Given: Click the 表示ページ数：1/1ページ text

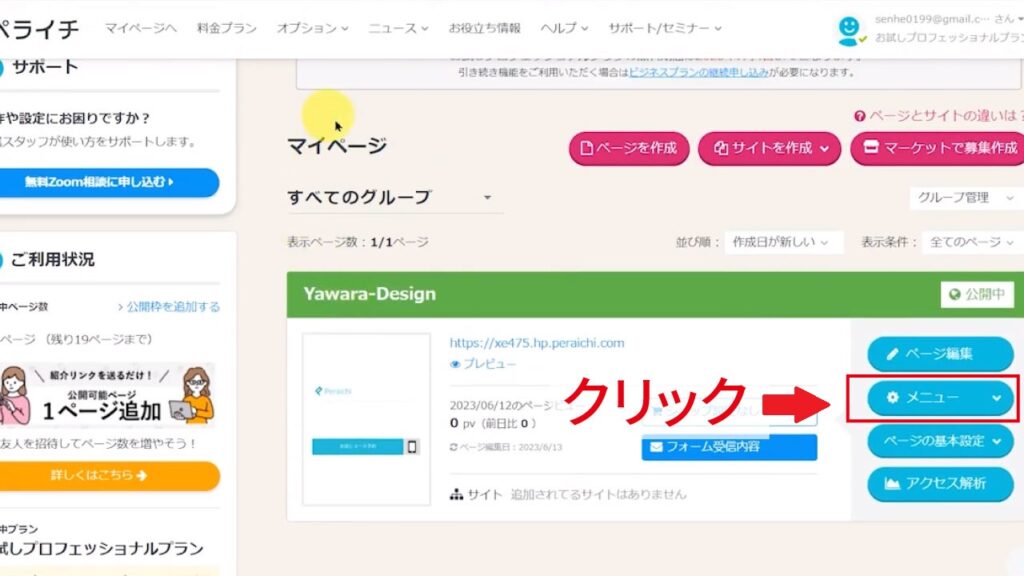Looking at the screenshot, I should 357,242.
